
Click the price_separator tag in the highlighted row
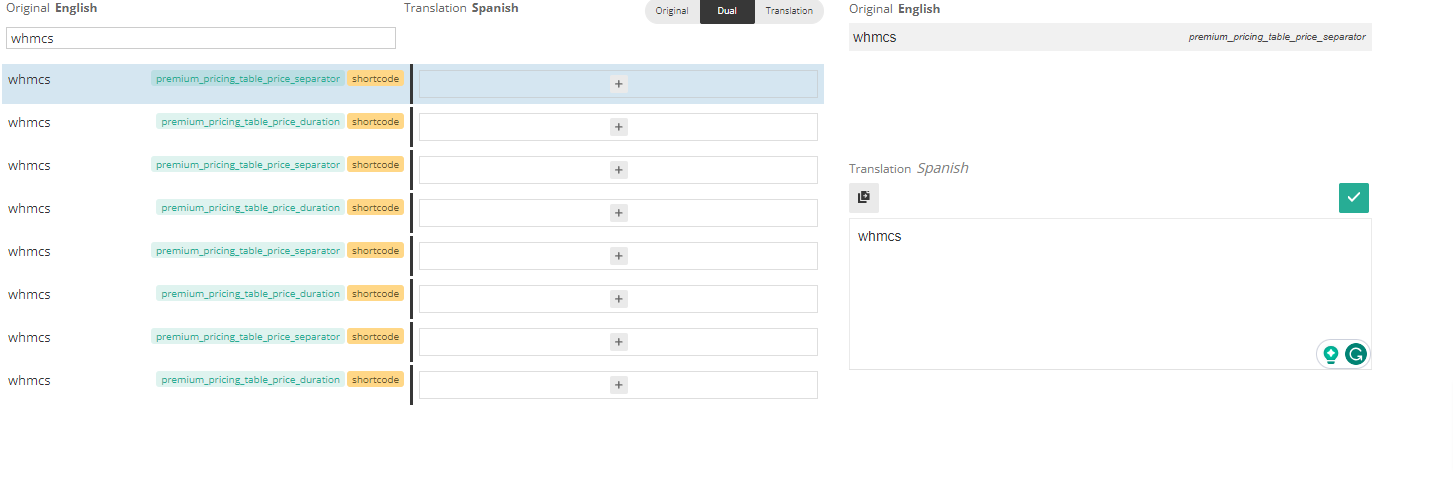pyautogui.click(x=248, y=78)
